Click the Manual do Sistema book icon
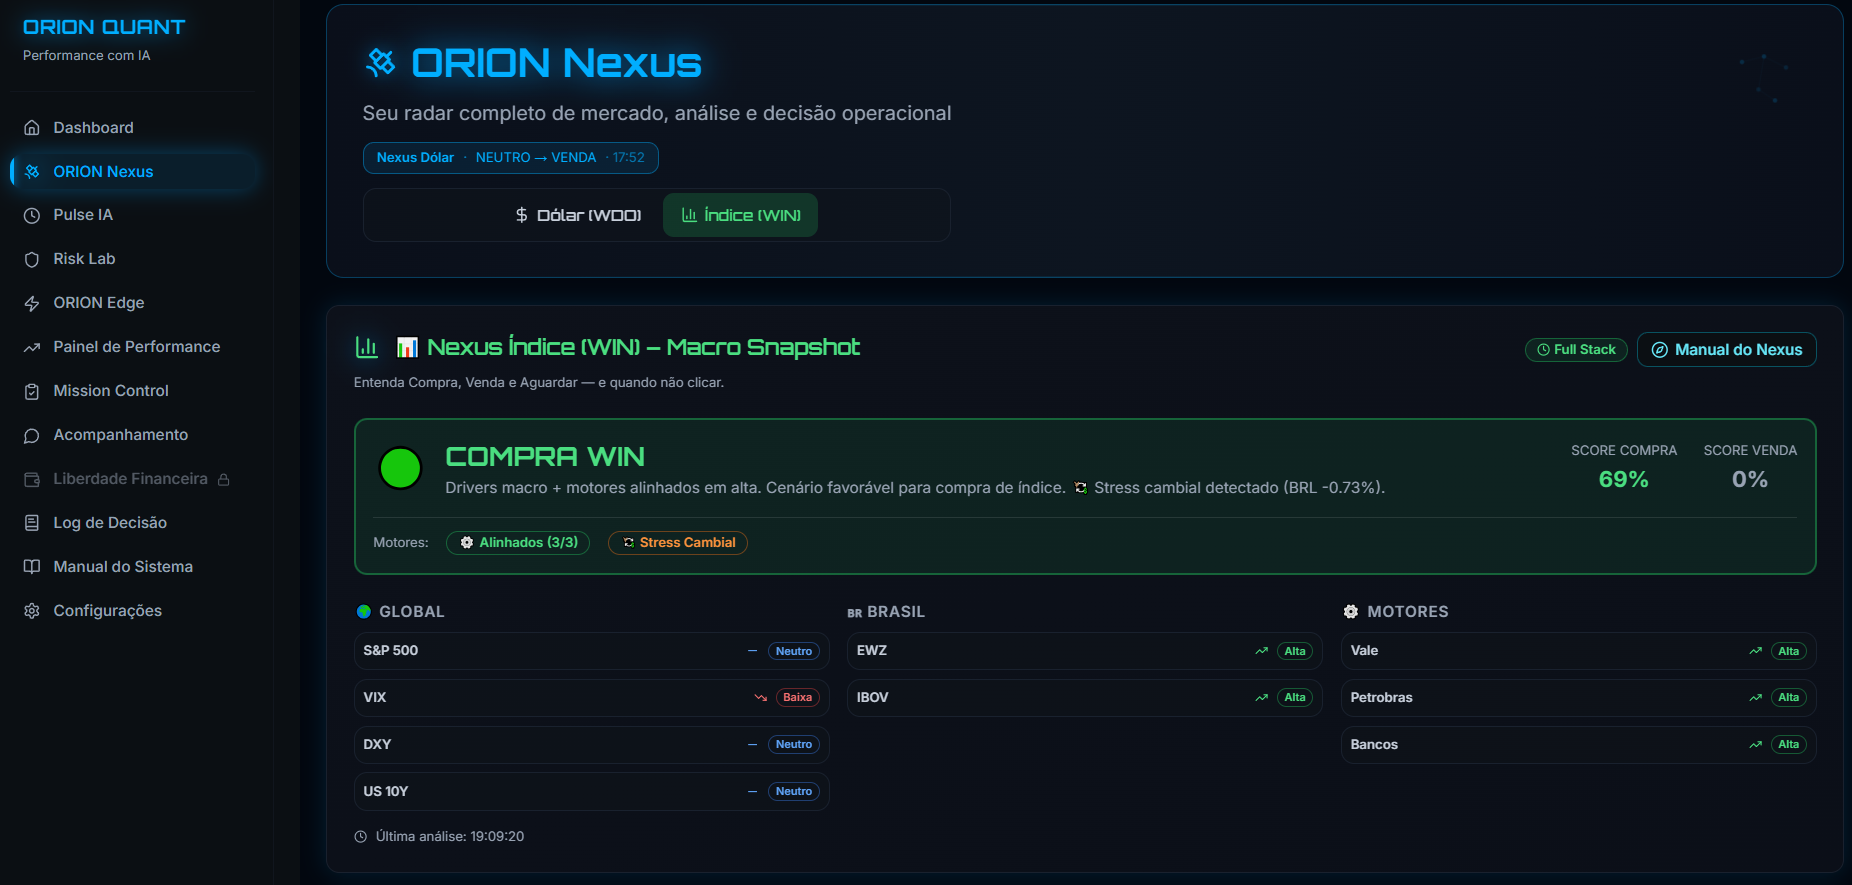The image size is (1852, 885). (x=32, y=567)
